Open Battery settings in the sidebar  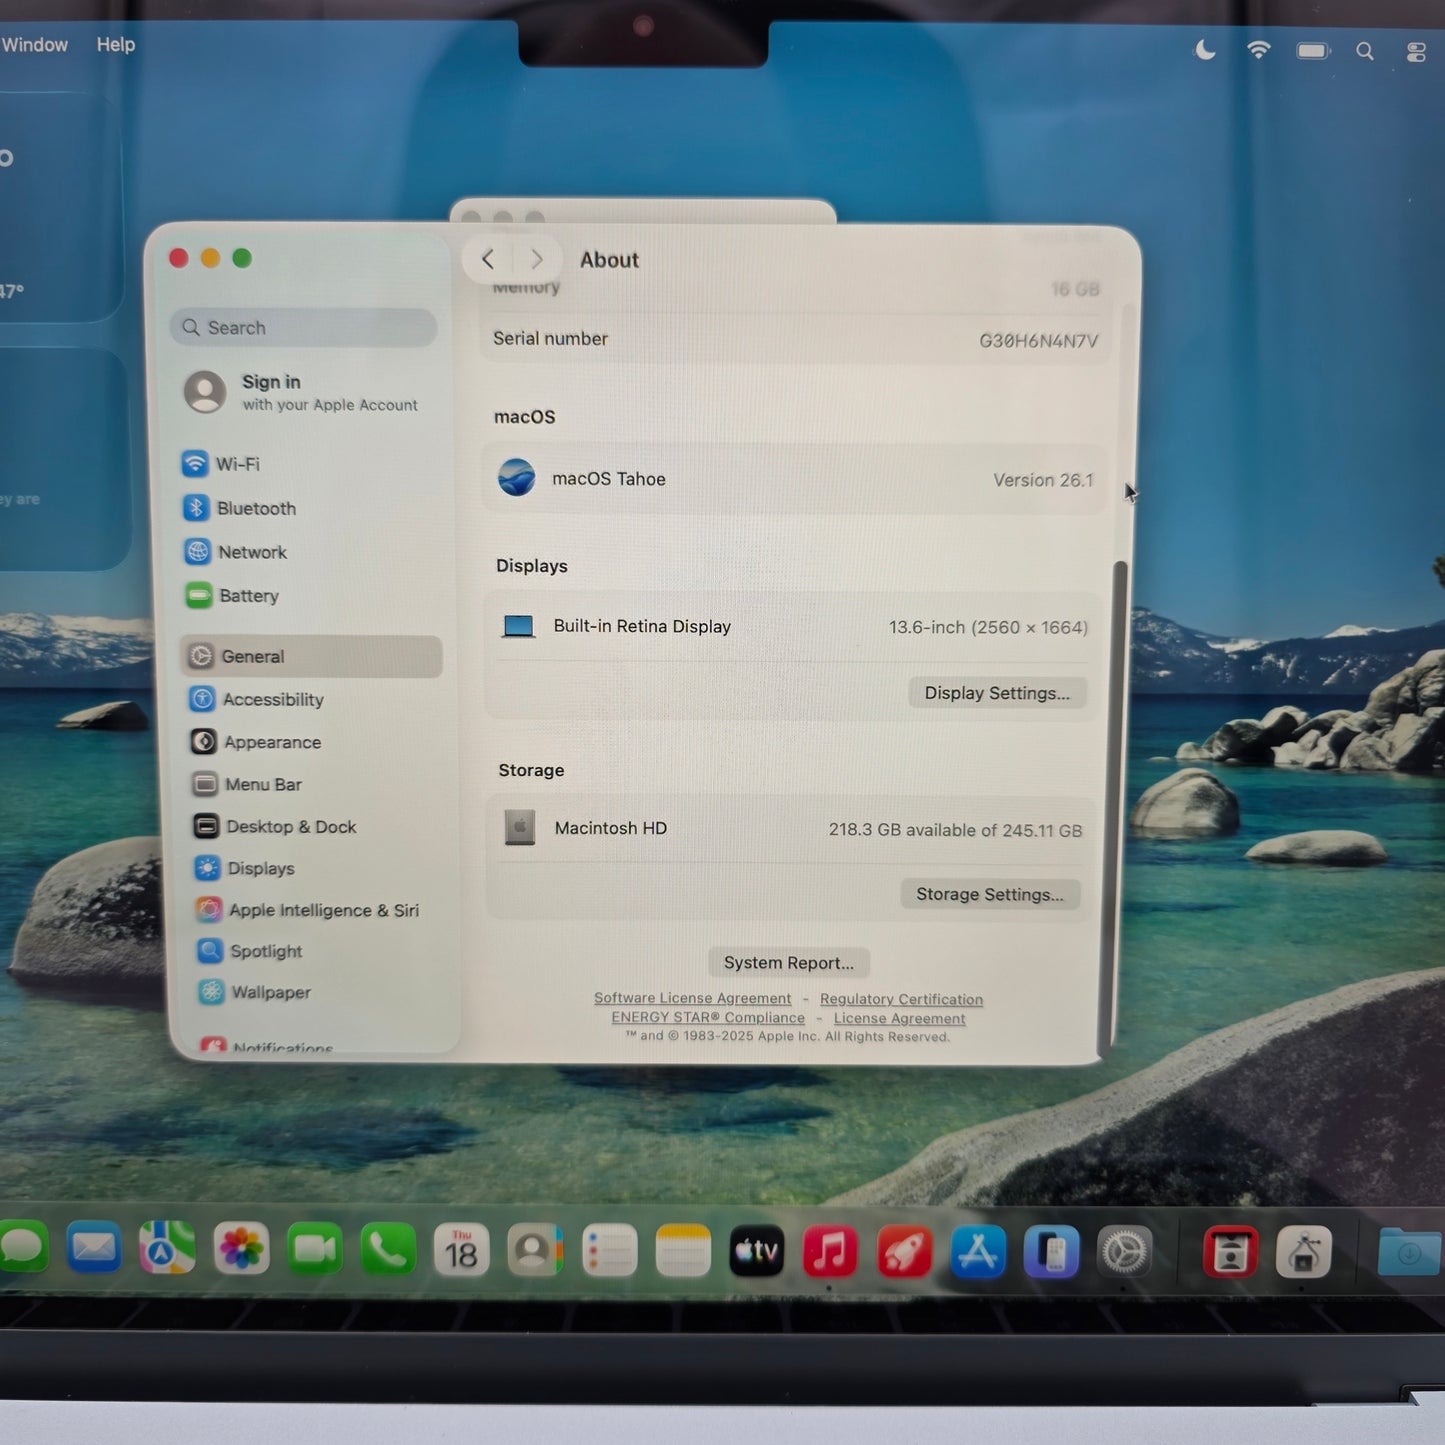(x=250, y=595)
